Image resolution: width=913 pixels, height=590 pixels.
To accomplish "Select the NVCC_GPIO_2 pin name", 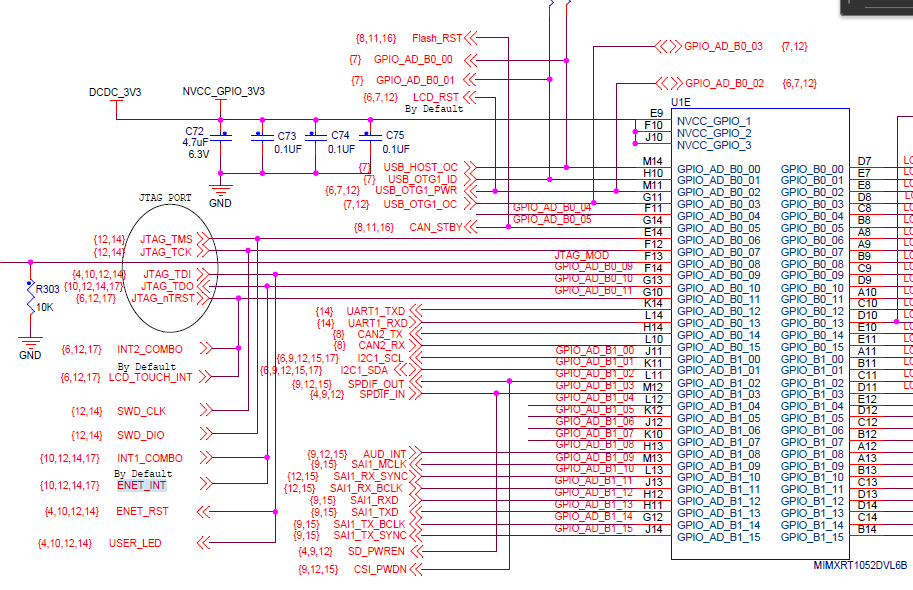I will coord(714,133).
